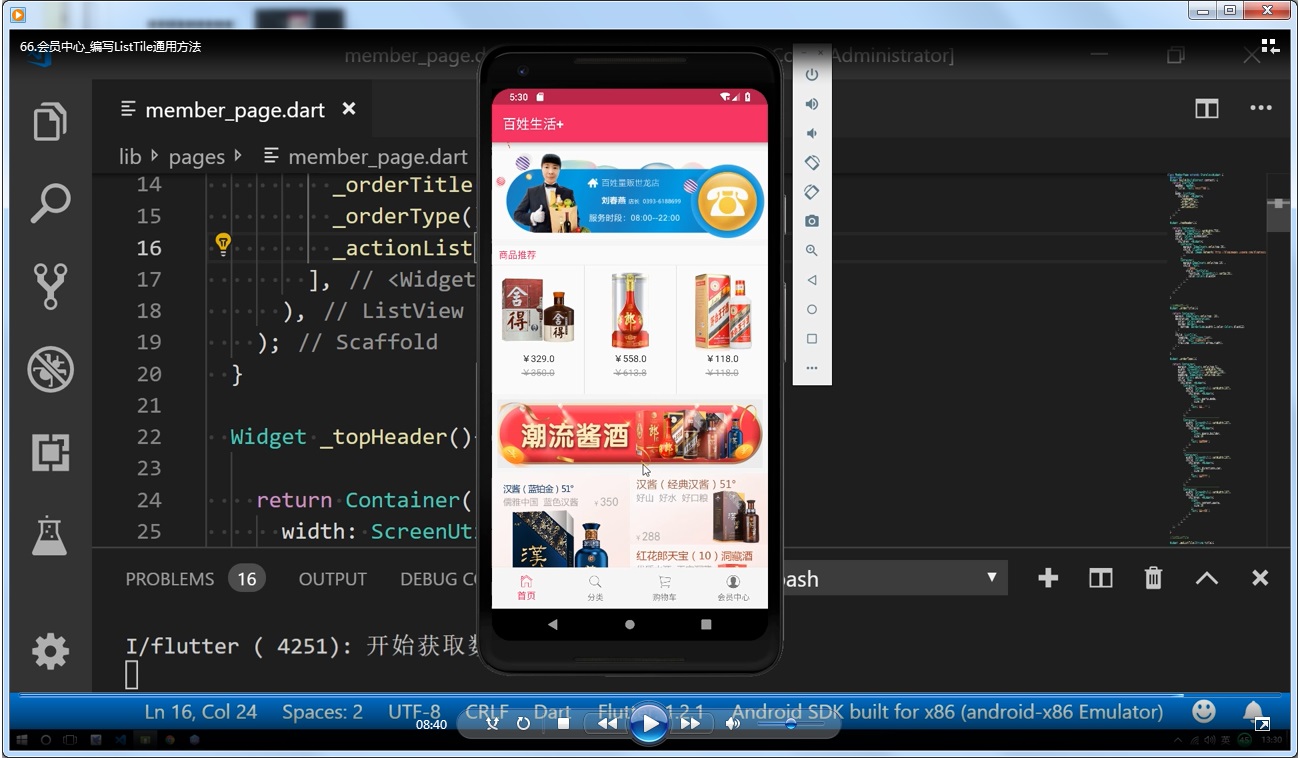Open the flask Test view icon
The image size is (1300, 758).
(x=50, y=535)
